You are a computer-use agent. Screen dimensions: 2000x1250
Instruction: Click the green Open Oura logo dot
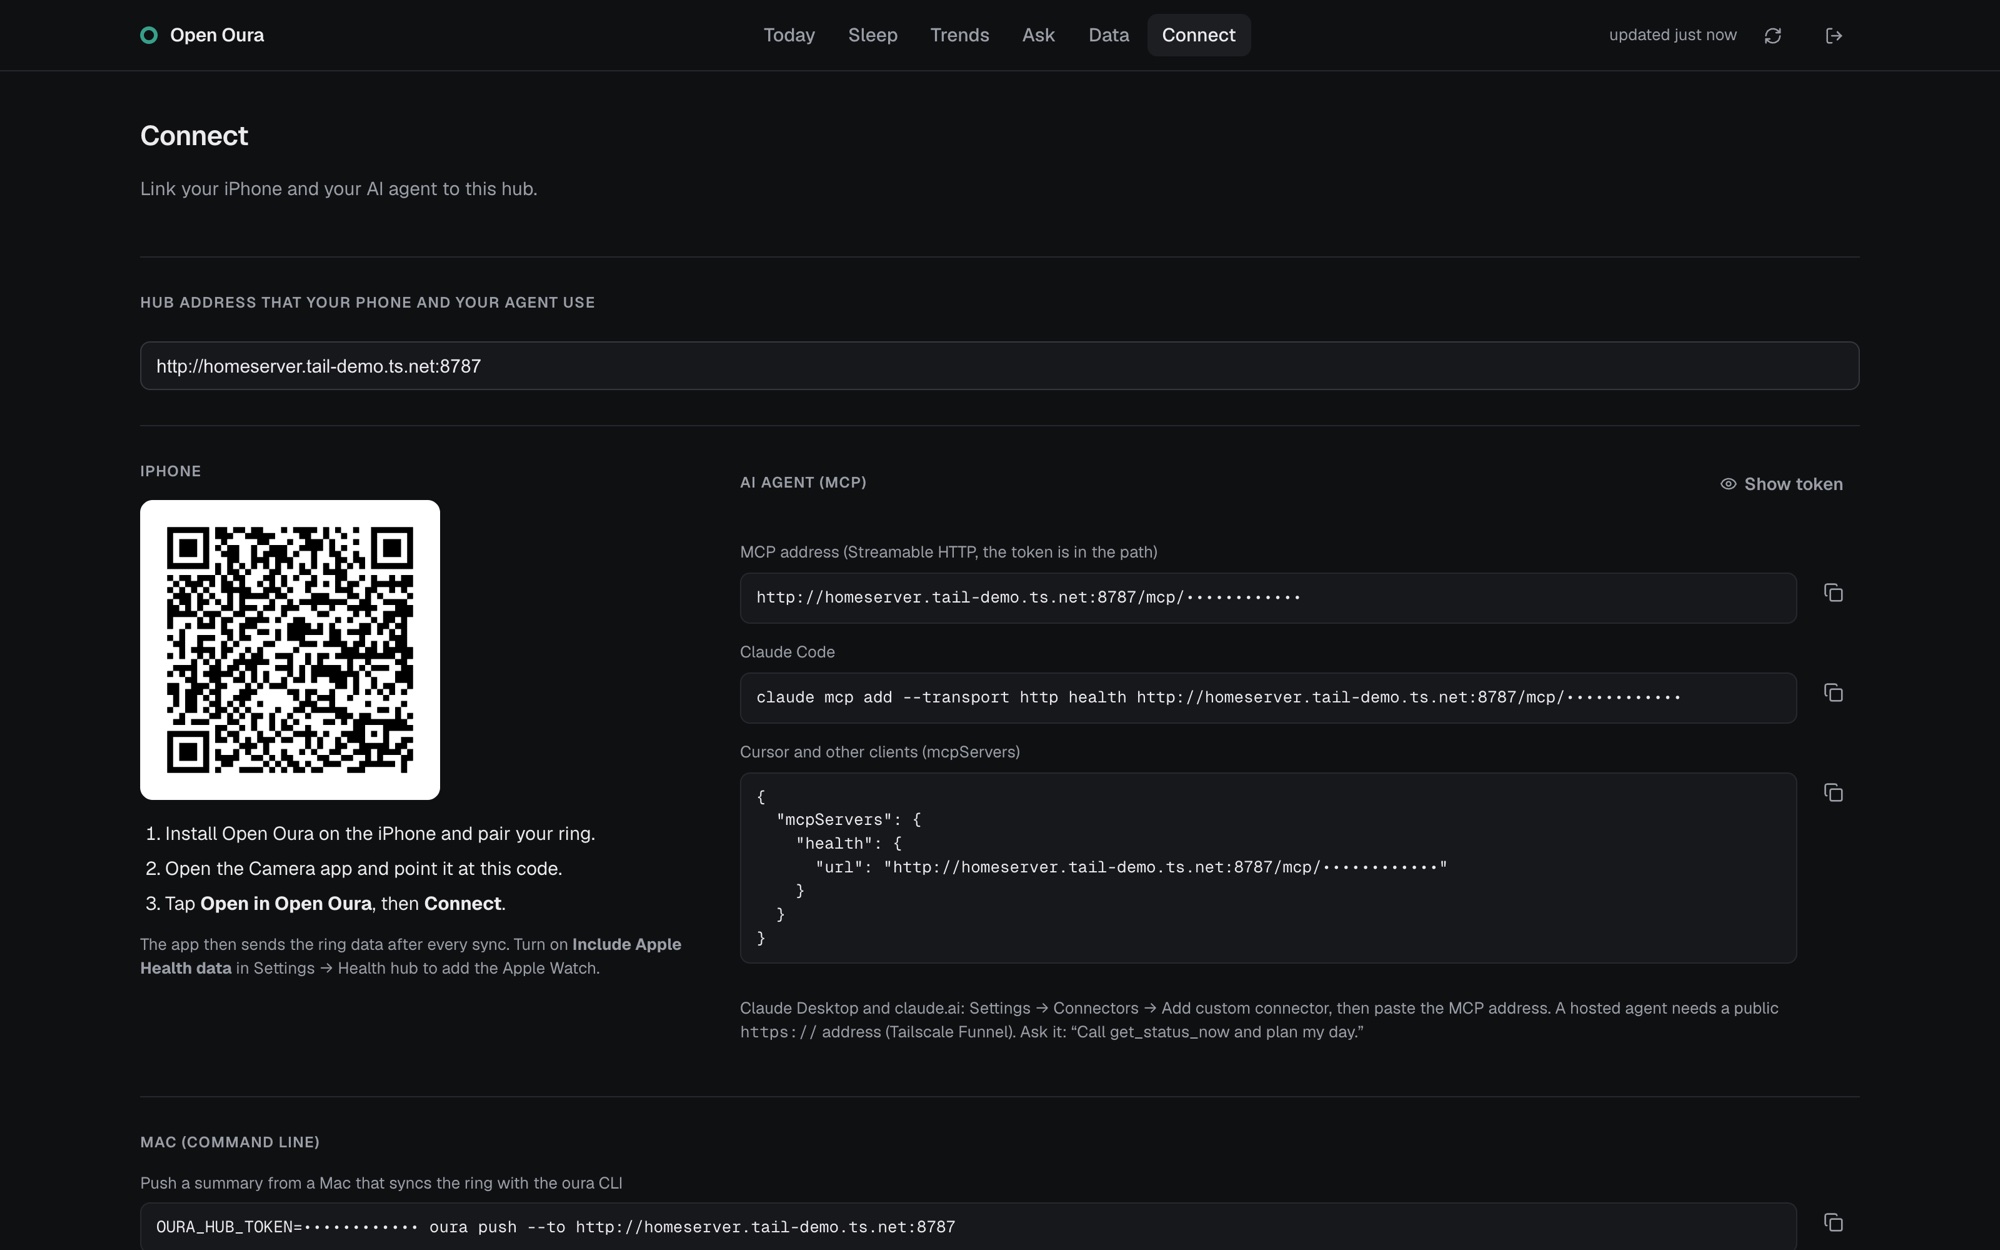coord(149,35)
